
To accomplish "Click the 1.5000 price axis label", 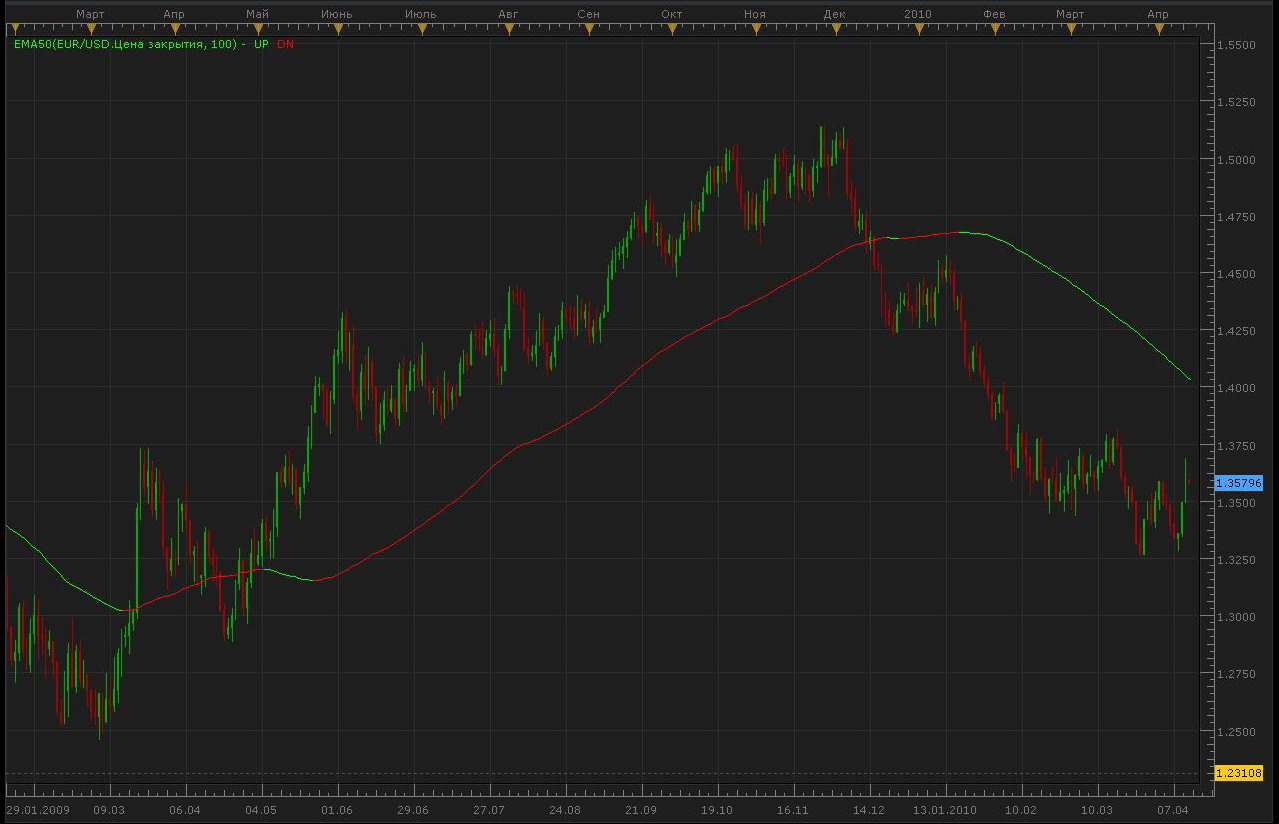I will 1237,160.
